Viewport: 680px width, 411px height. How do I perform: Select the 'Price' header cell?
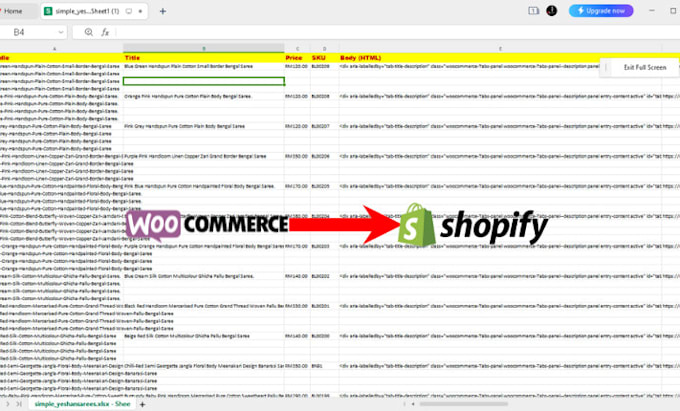pos(298,58)
